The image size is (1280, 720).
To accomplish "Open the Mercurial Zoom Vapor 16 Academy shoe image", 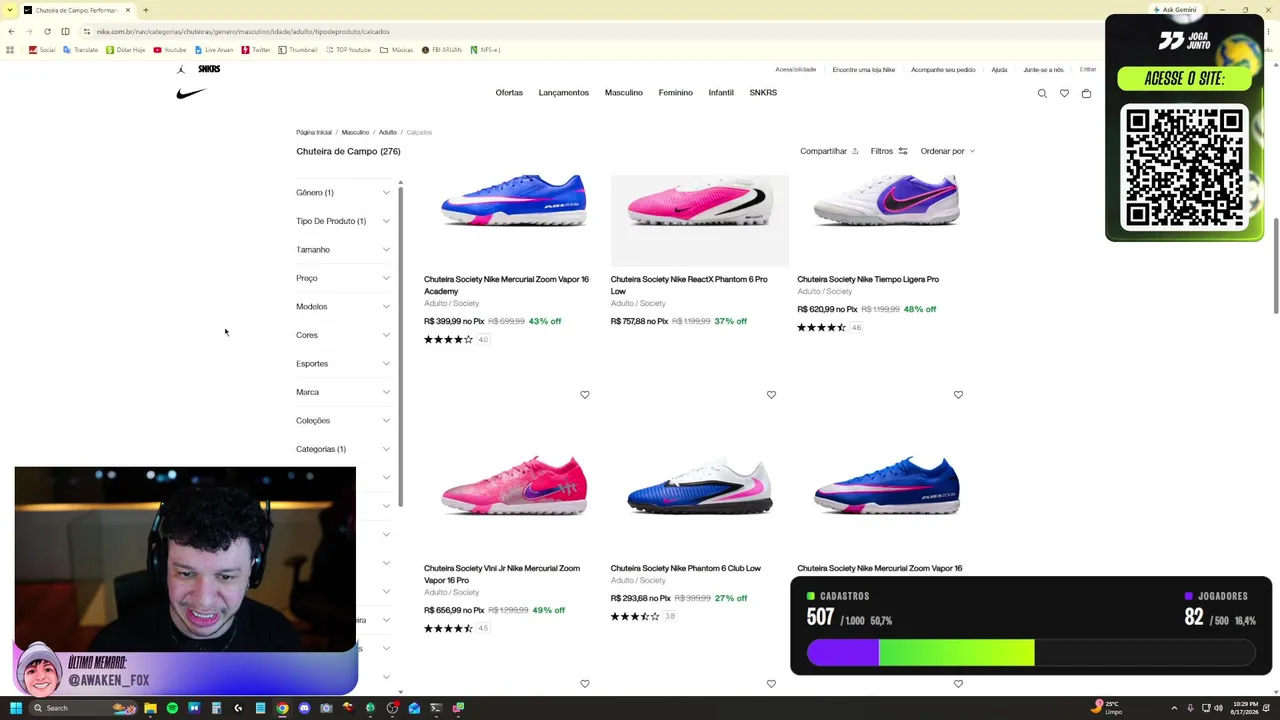I will 513,203.
